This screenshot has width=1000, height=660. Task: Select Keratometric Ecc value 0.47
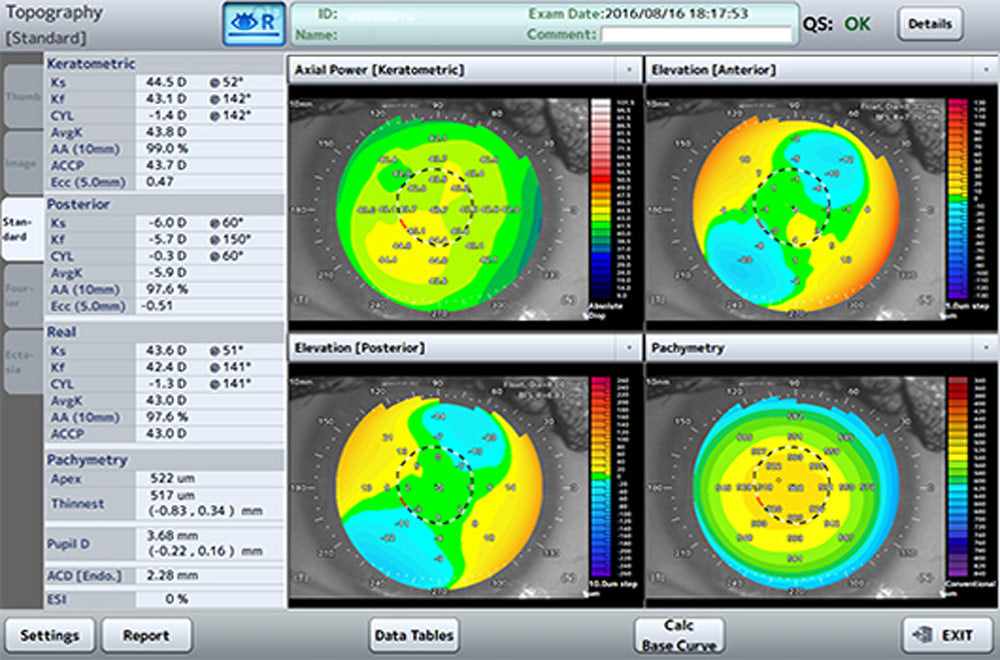pyautogui.click(x=159, y=182)
